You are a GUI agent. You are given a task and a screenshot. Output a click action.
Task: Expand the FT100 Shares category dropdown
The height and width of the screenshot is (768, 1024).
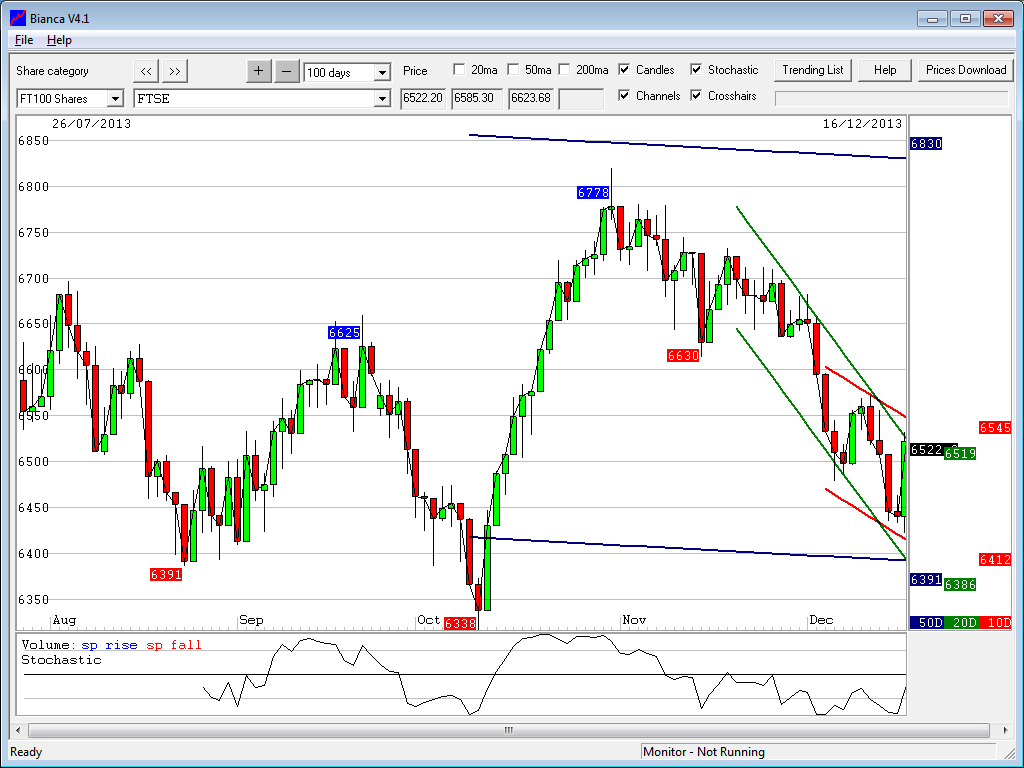(114, 99)
